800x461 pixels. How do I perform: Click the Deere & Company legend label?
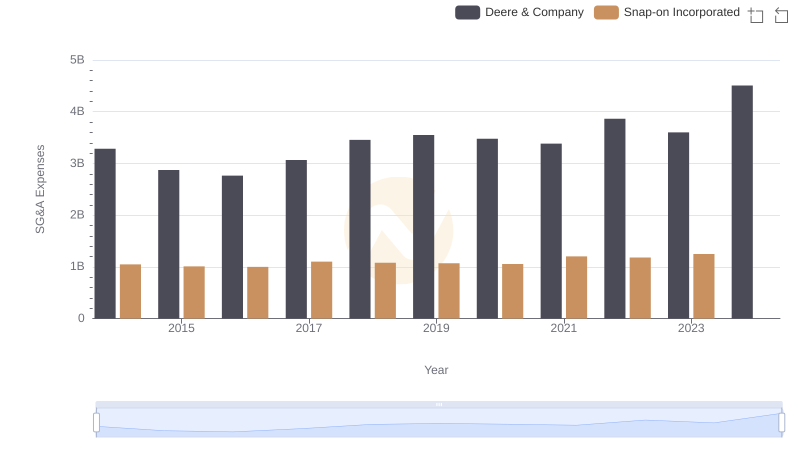(534, 12)
